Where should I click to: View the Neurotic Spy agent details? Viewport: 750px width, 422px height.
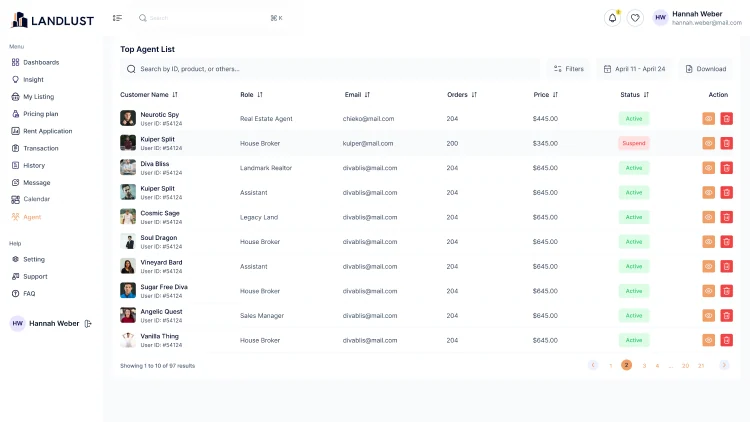pyautogui.click(x=708, y=119)
